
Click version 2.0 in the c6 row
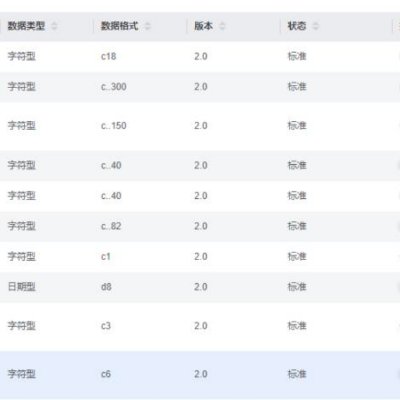(x=201, y=374)
